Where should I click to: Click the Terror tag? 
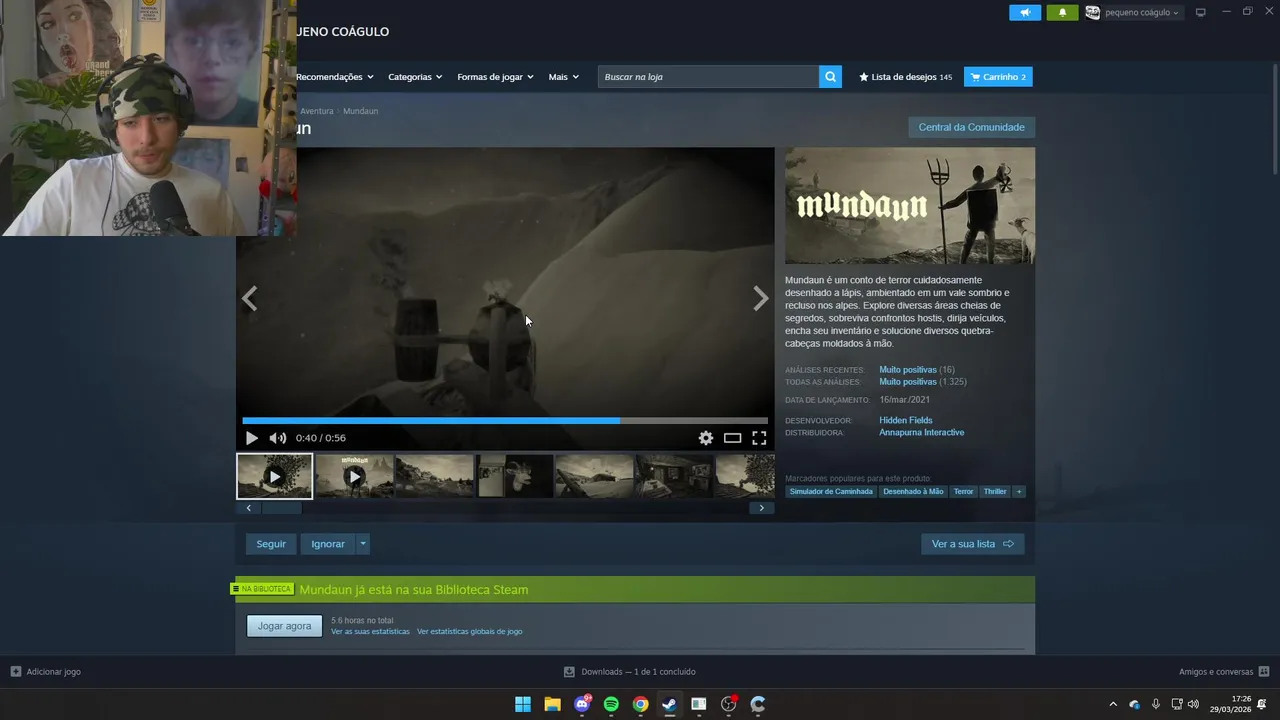point(963,492)
